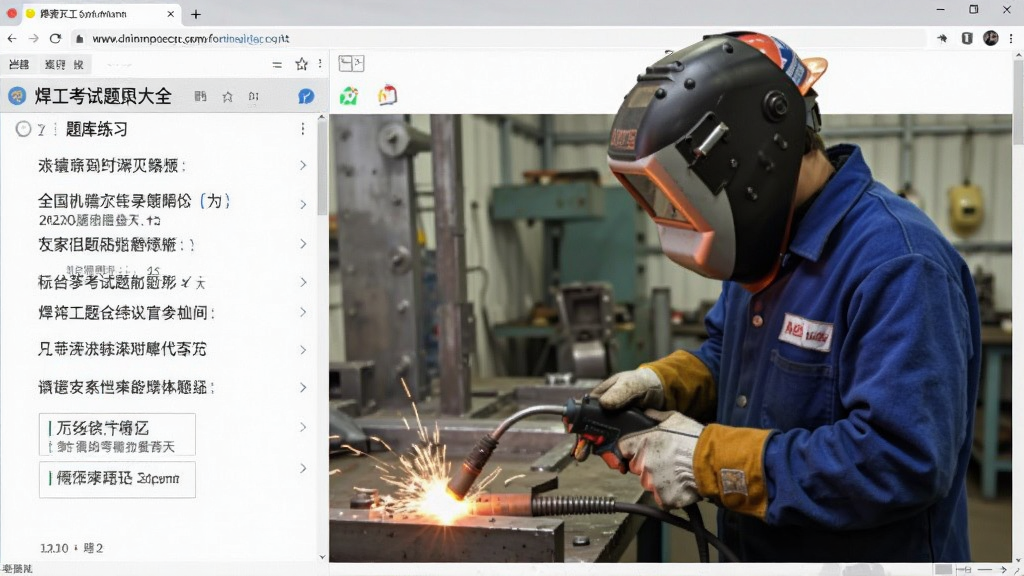Image resolution: width=1024 pixels, height=576 pixels.
Task: Switch to the second, highlighted sidebar tab
Action: point(64,64)
